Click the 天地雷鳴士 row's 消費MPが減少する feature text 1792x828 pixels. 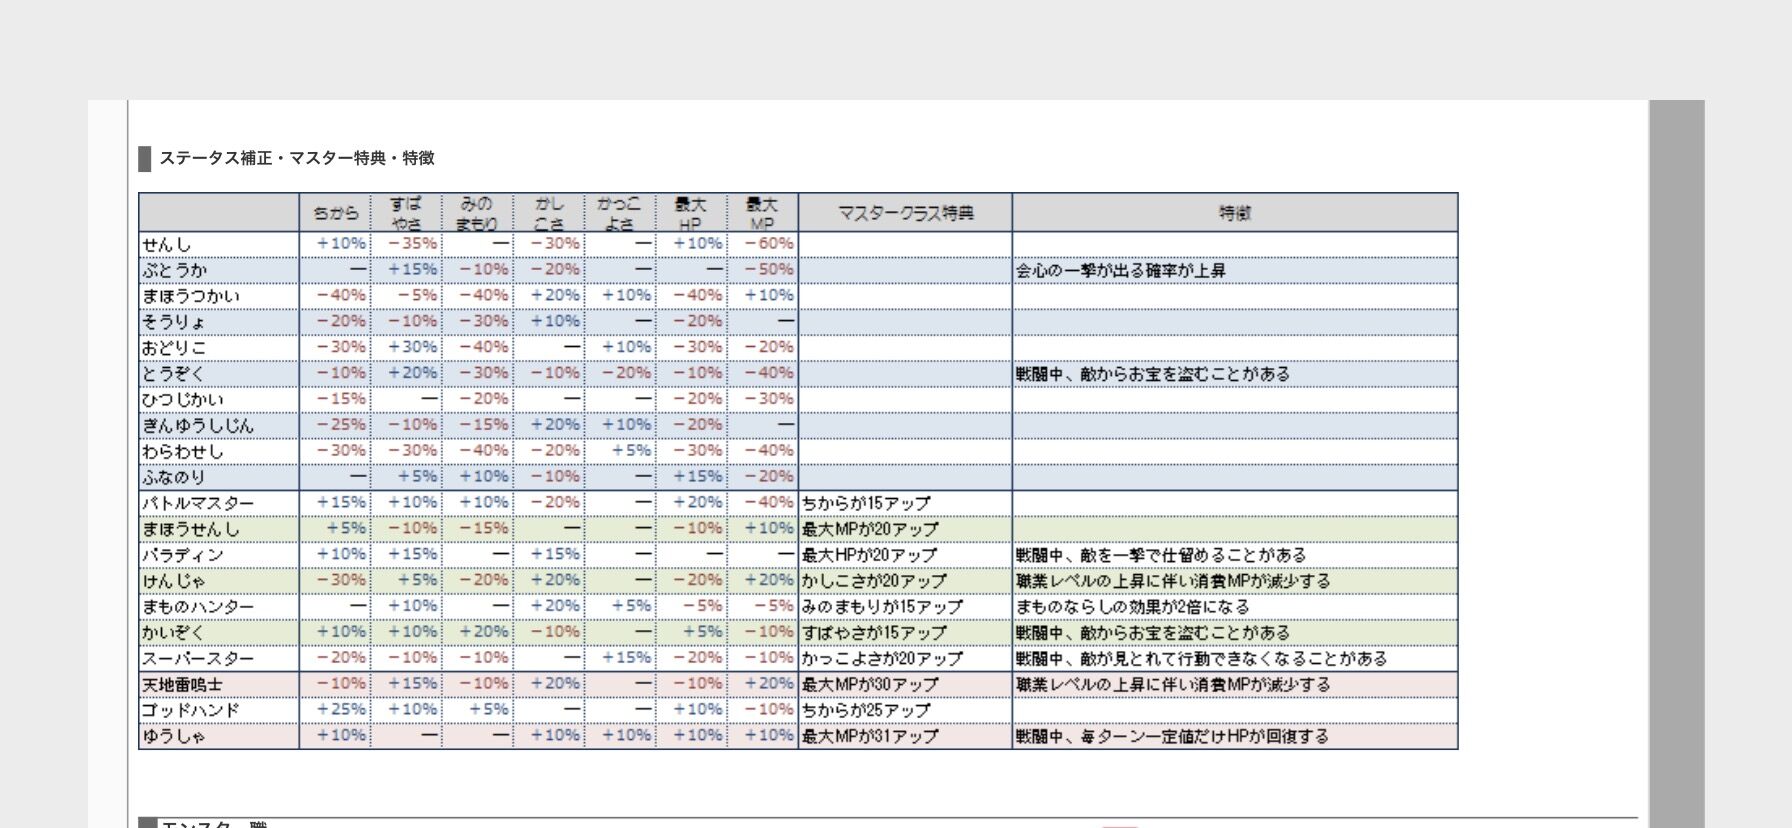coord(1173,685)
